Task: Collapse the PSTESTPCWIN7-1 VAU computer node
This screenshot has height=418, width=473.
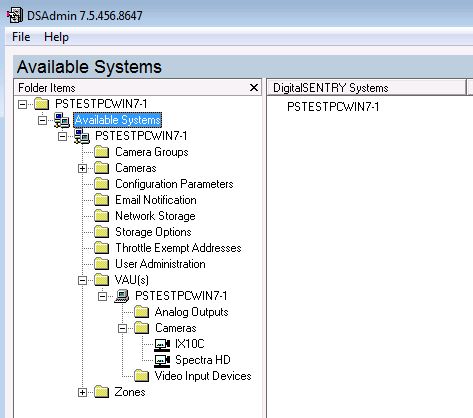Action: [x=102, y=296]
